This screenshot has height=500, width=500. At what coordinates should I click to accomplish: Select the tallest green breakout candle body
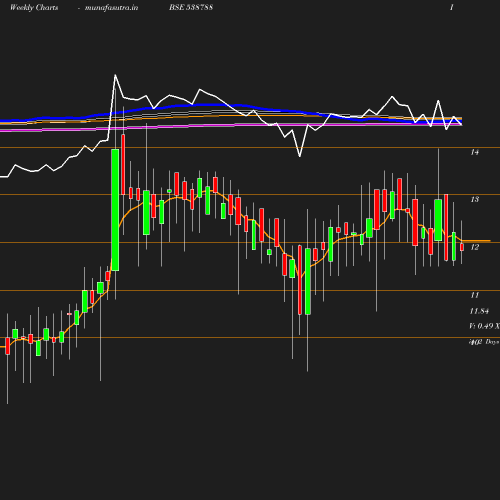pos(115,210)
